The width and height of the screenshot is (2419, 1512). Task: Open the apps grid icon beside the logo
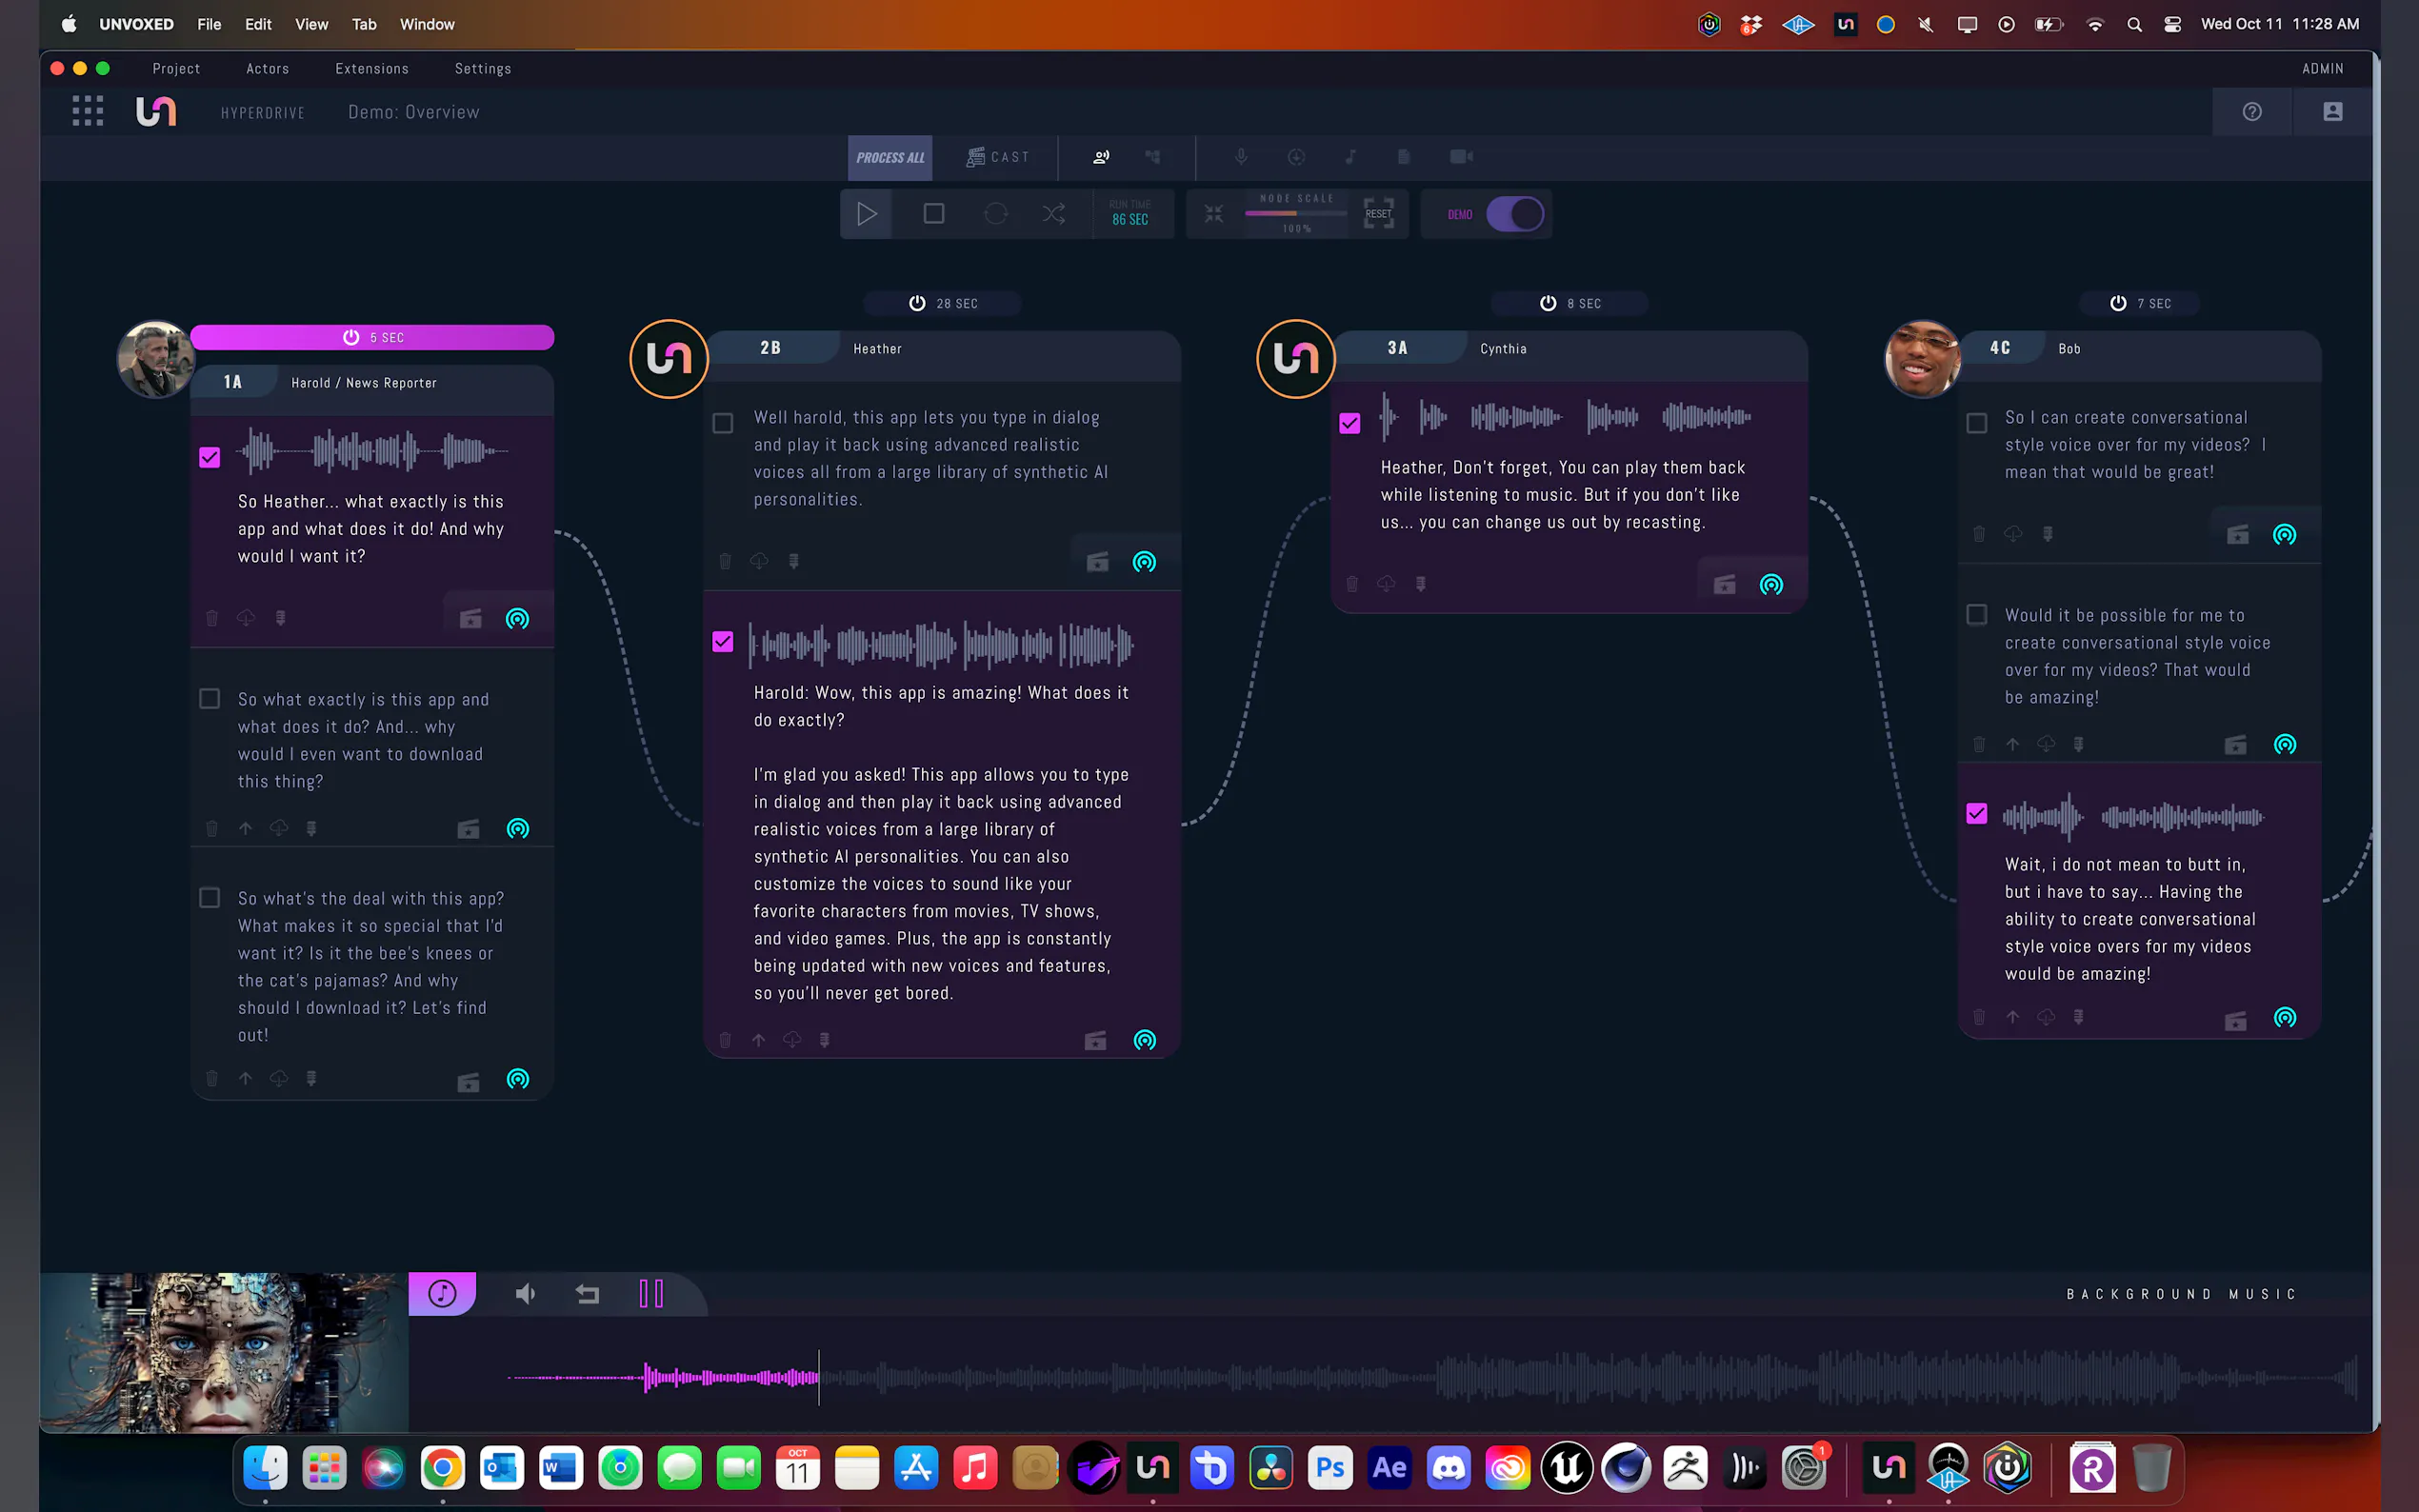(x=88, y=111)
